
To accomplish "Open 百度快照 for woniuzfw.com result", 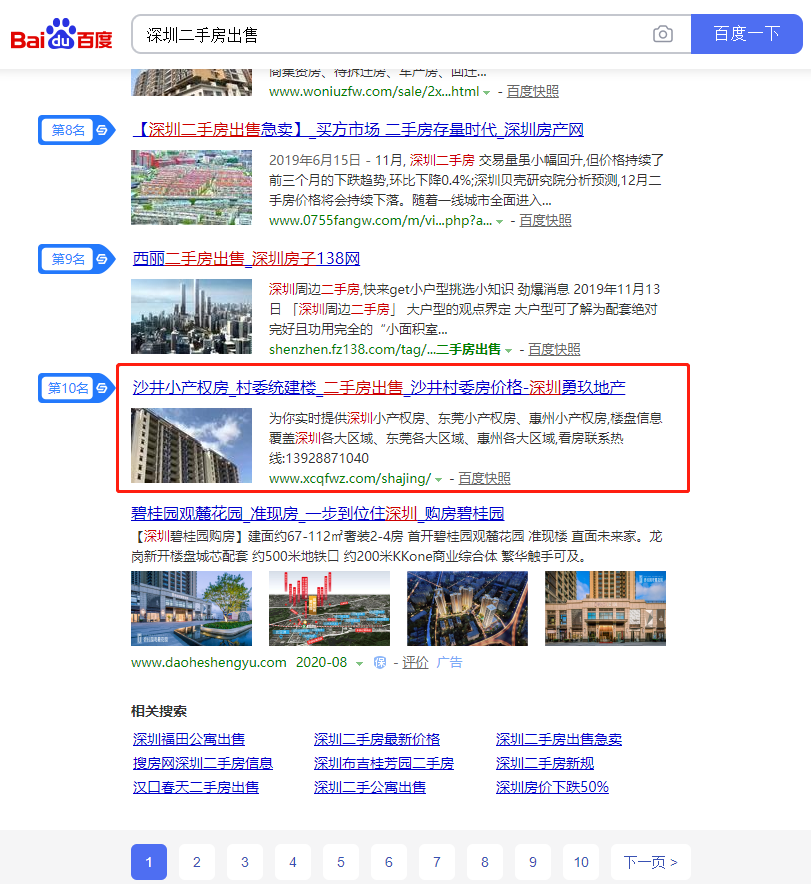I will 533,91.
